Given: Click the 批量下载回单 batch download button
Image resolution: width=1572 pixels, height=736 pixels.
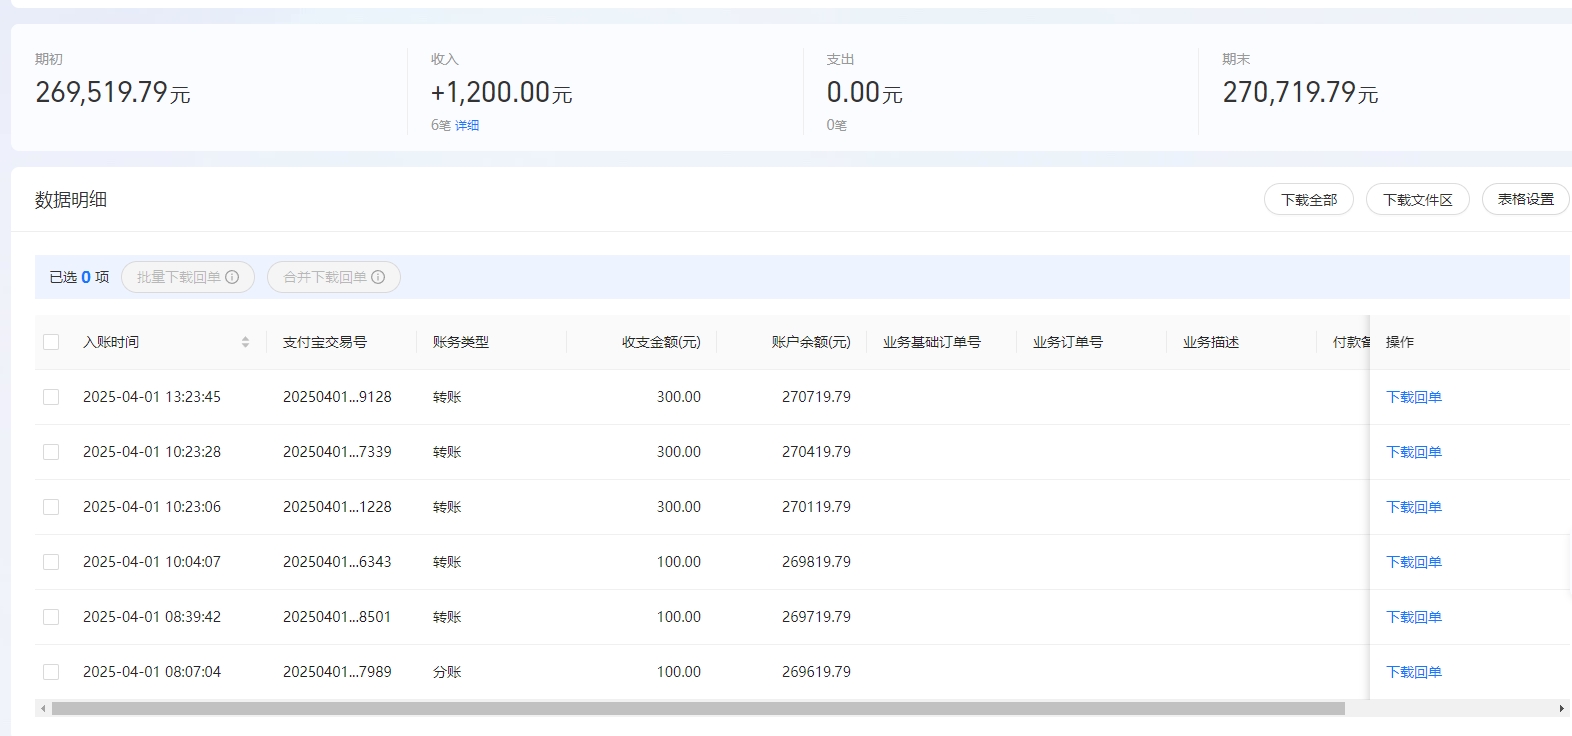Looking at the screenshot, I should point(179,277).
